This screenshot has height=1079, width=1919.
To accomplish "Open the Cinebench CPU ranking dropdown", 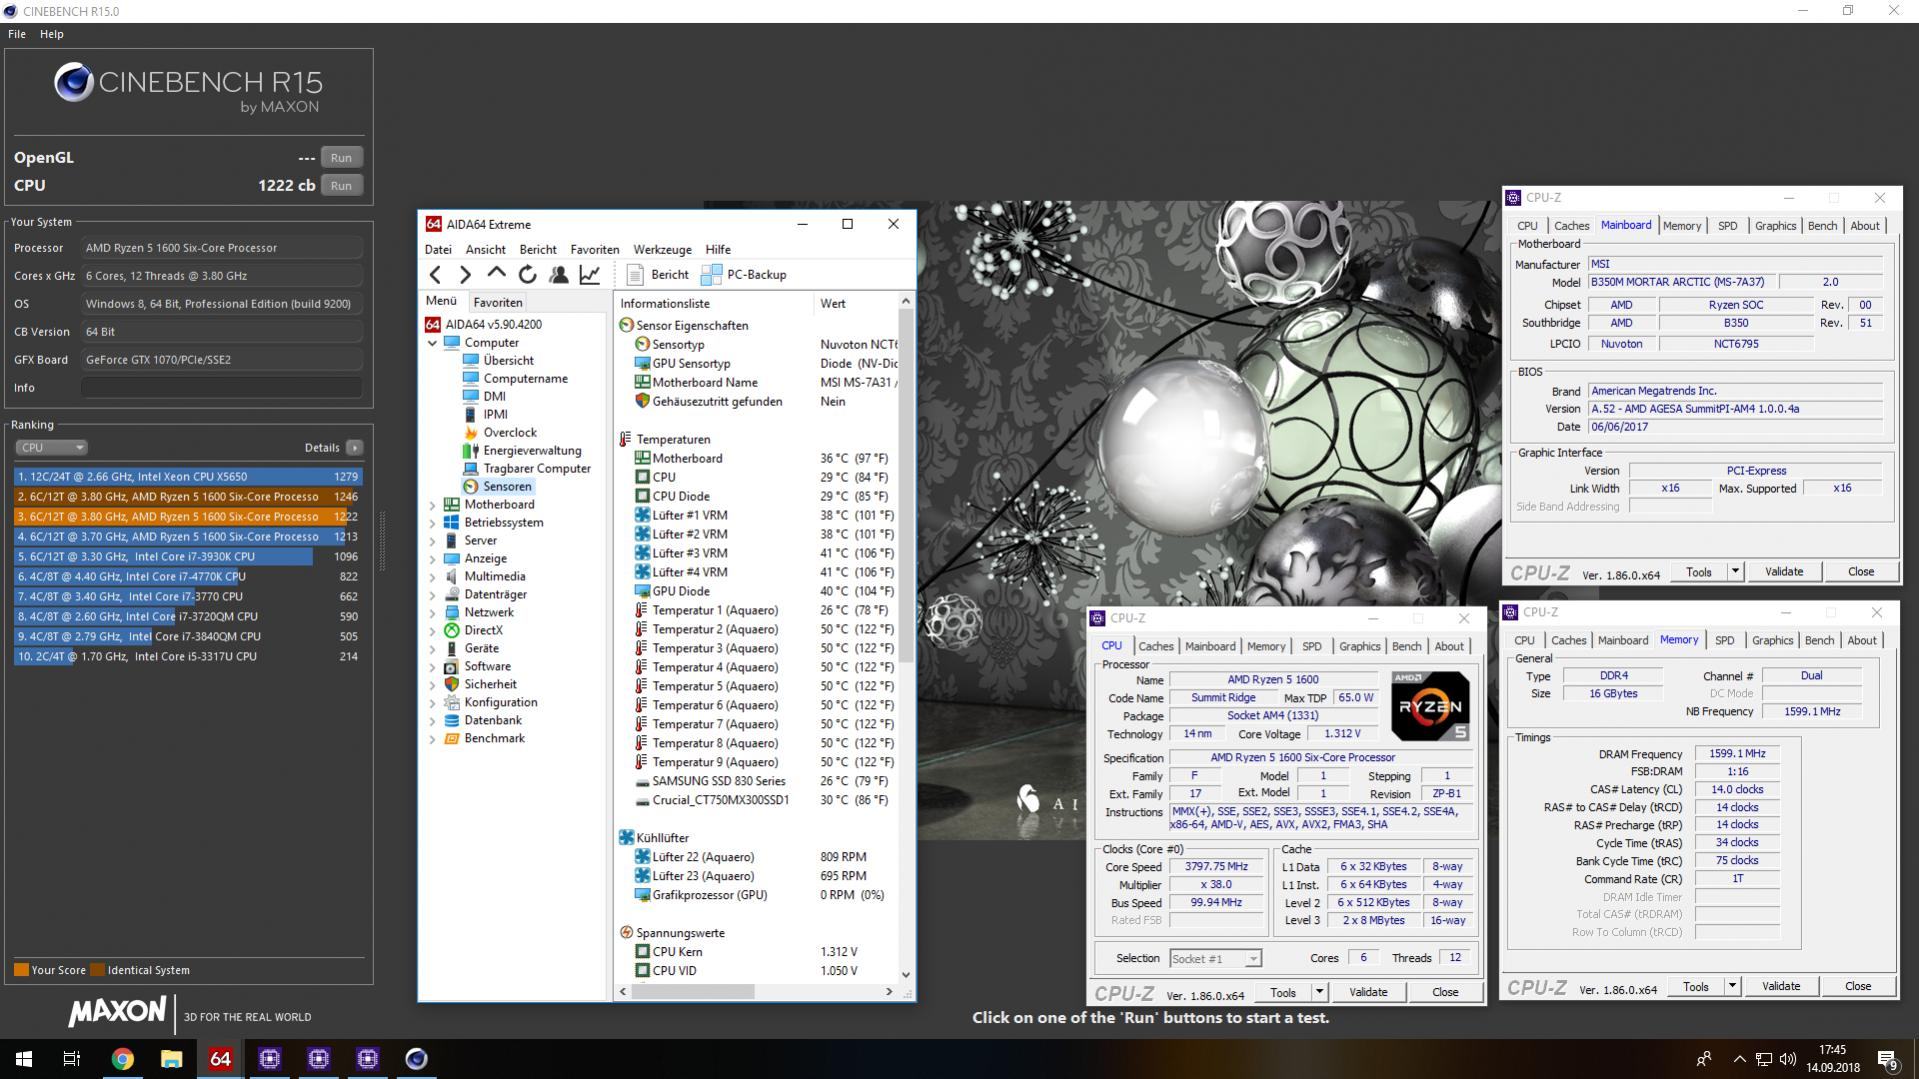I will pos(51,448).
